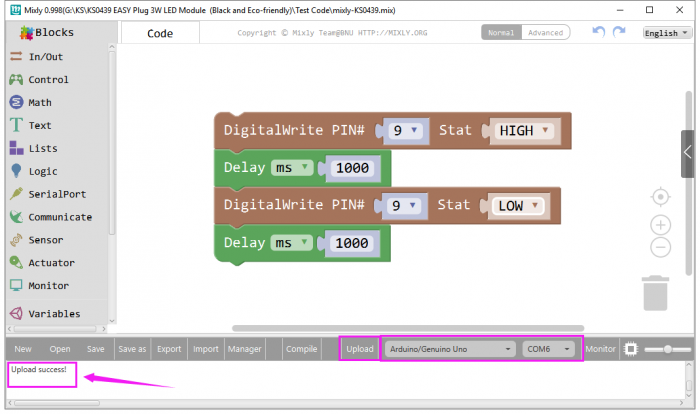The width and height of the screenshot is (700, 414).
Task: Click the chip icon beside Monitor
Action: tap(630, 349)
